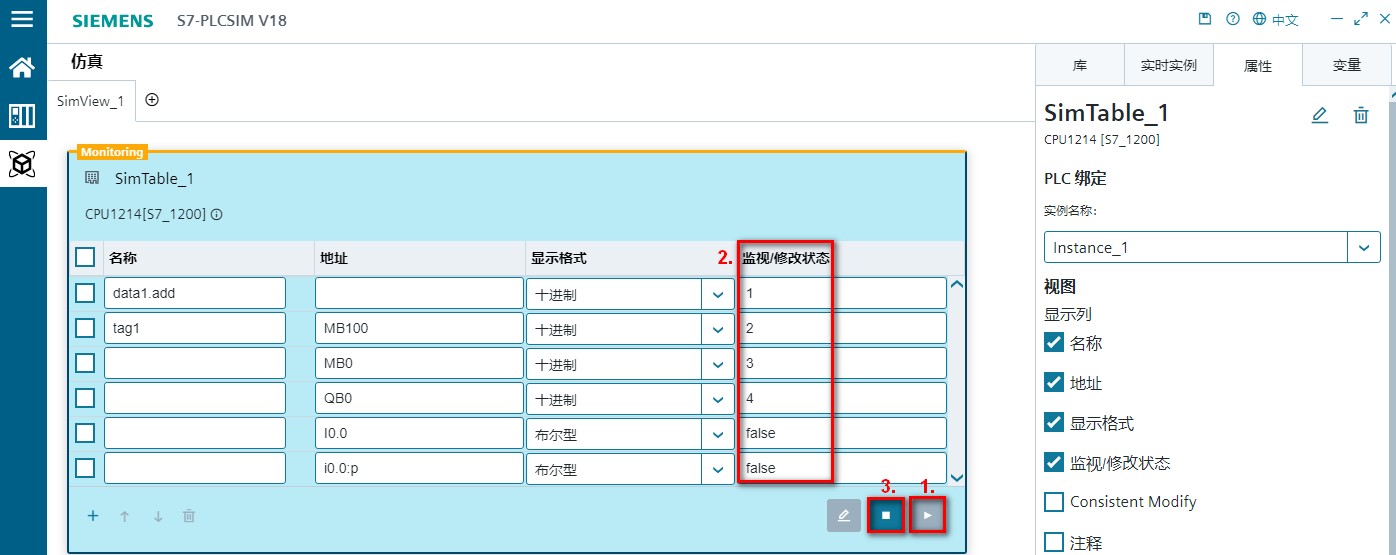This screenshot has width=1396, height=555.
Task: Rename SimTable_1 with properties pencil icon
Action: (1319, 115)
